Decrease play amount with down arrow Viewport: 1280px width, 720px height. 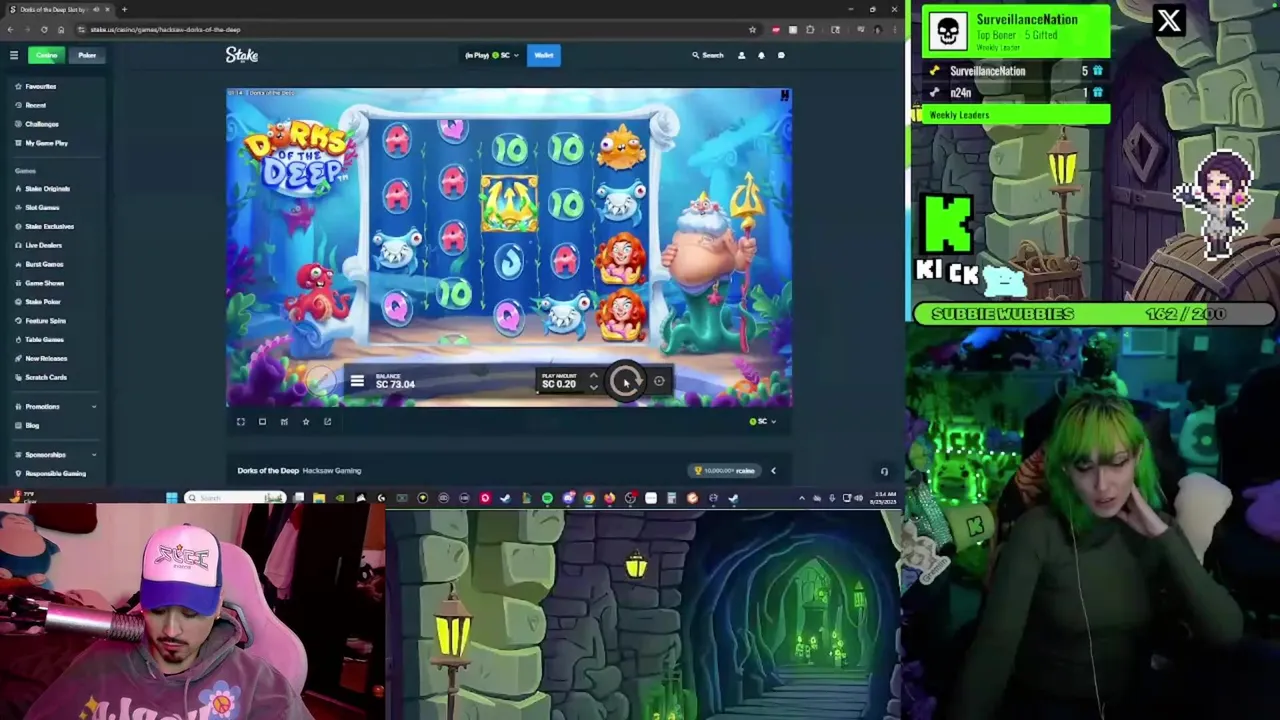(593, 387)
